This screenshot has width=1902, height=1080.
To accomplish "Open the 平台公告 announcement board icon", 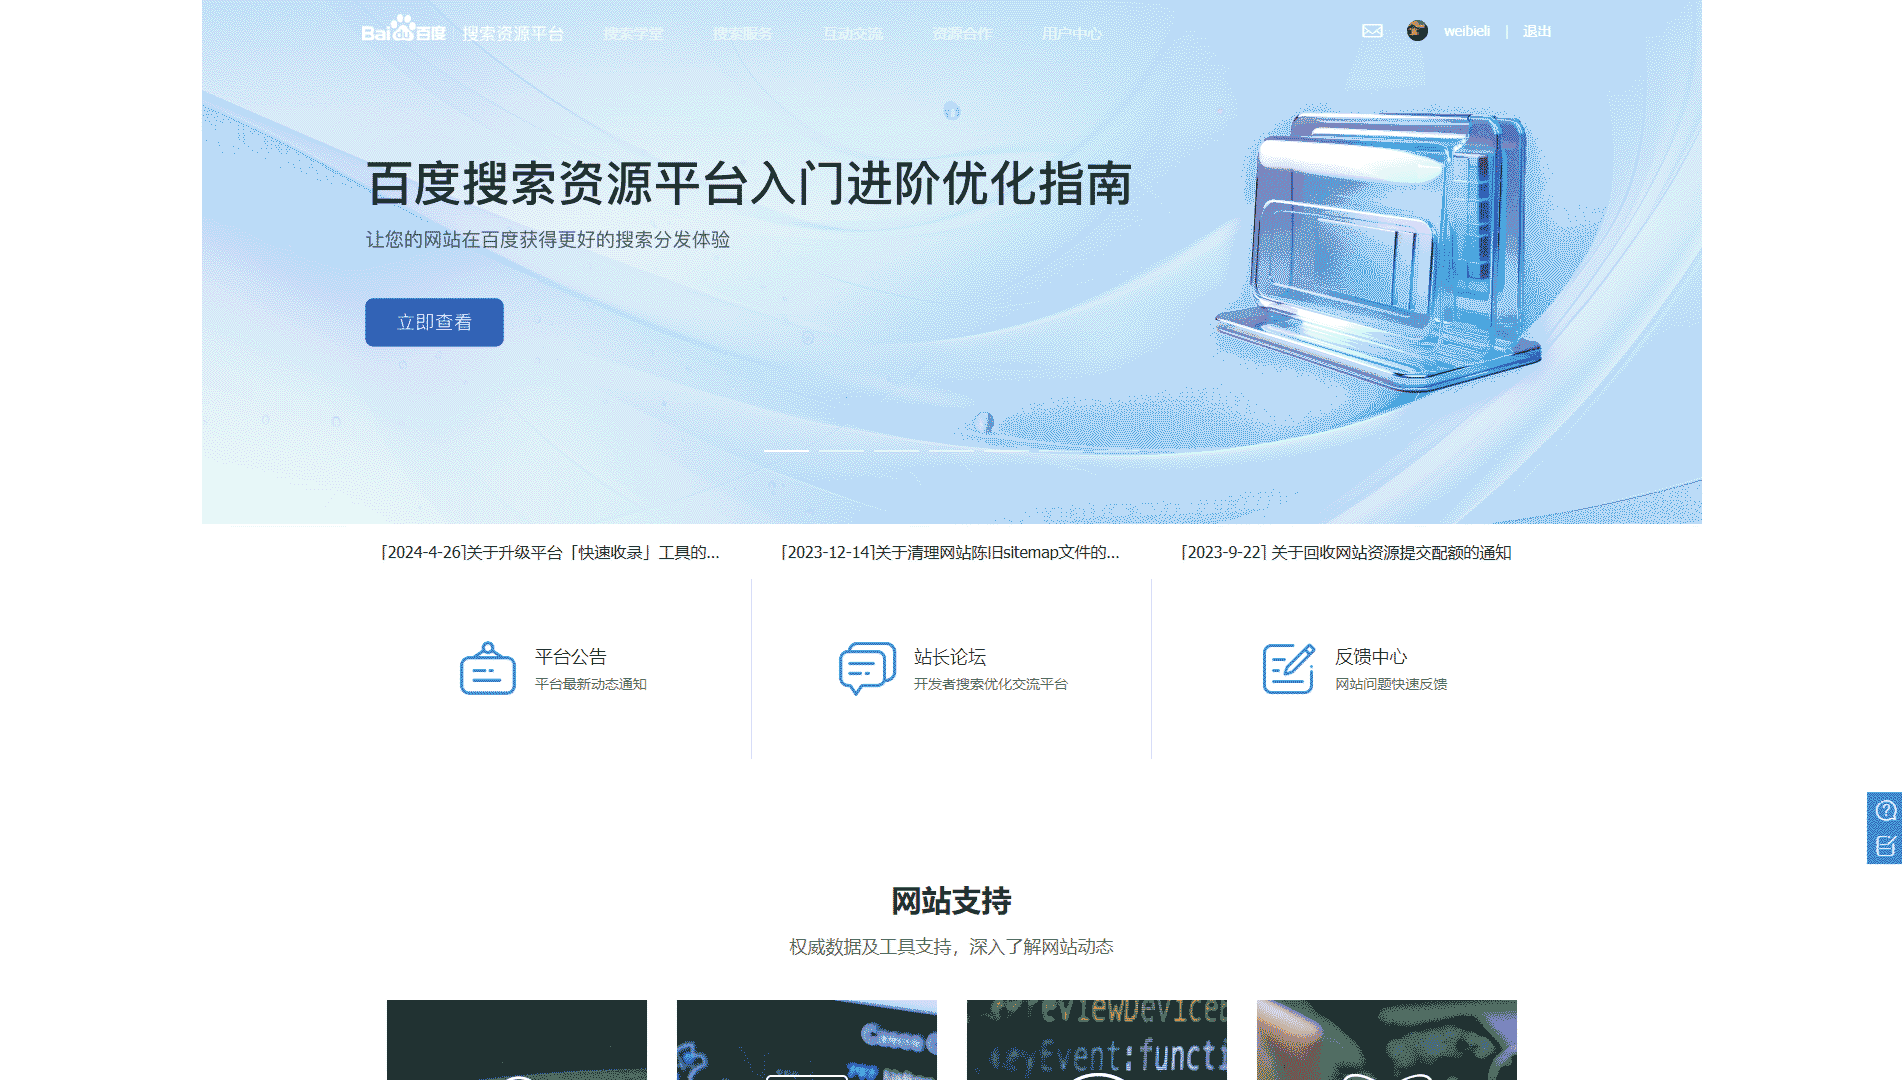I will coord(487,668).
